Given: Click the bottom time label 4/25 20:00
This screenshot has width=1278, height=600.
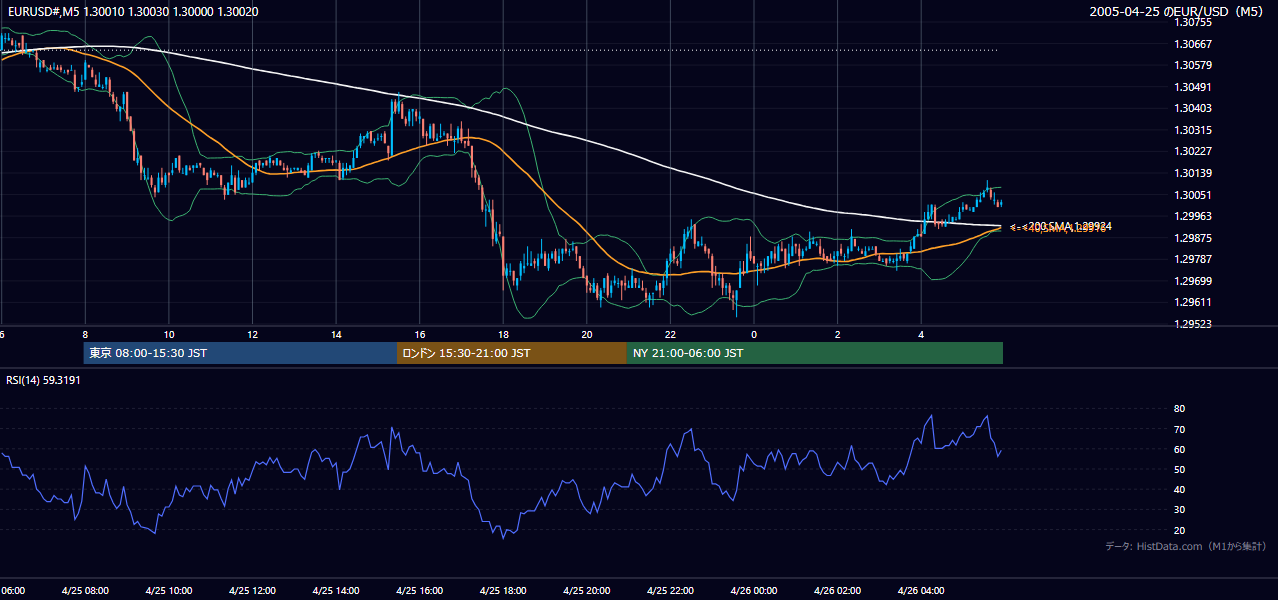Looking at the screenshot, I should pos(587,590).
